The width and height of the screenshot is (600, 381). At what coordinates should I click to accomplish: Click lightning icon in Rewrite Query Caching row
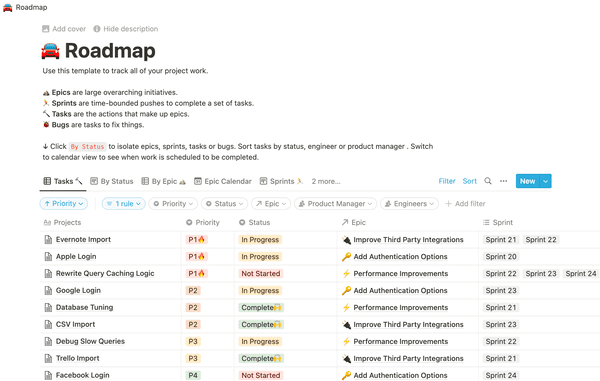click(x=346, y=274)
